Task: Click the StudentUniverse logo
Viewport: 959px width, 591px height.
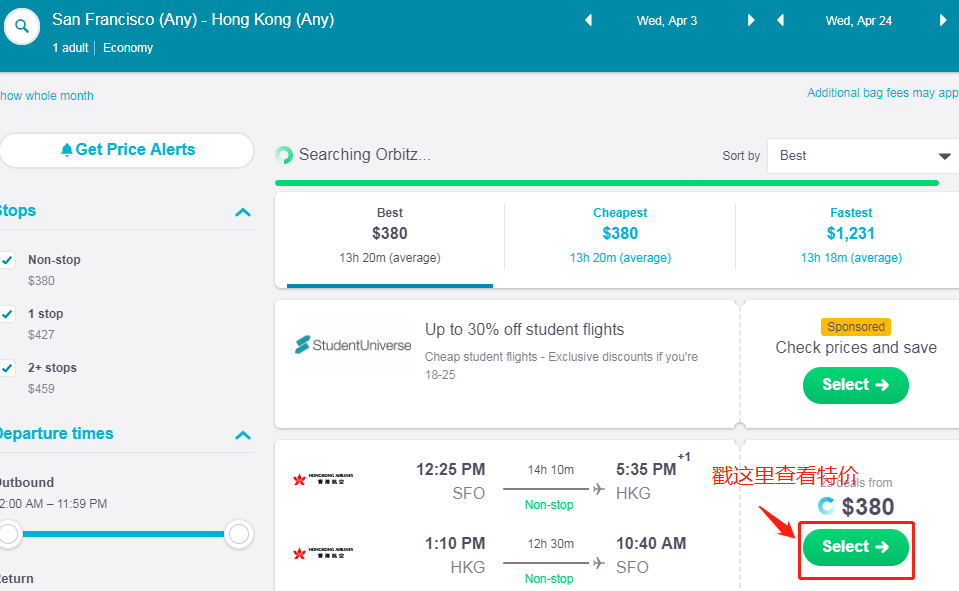Action: pyautogui.click(x=353, y=345)
